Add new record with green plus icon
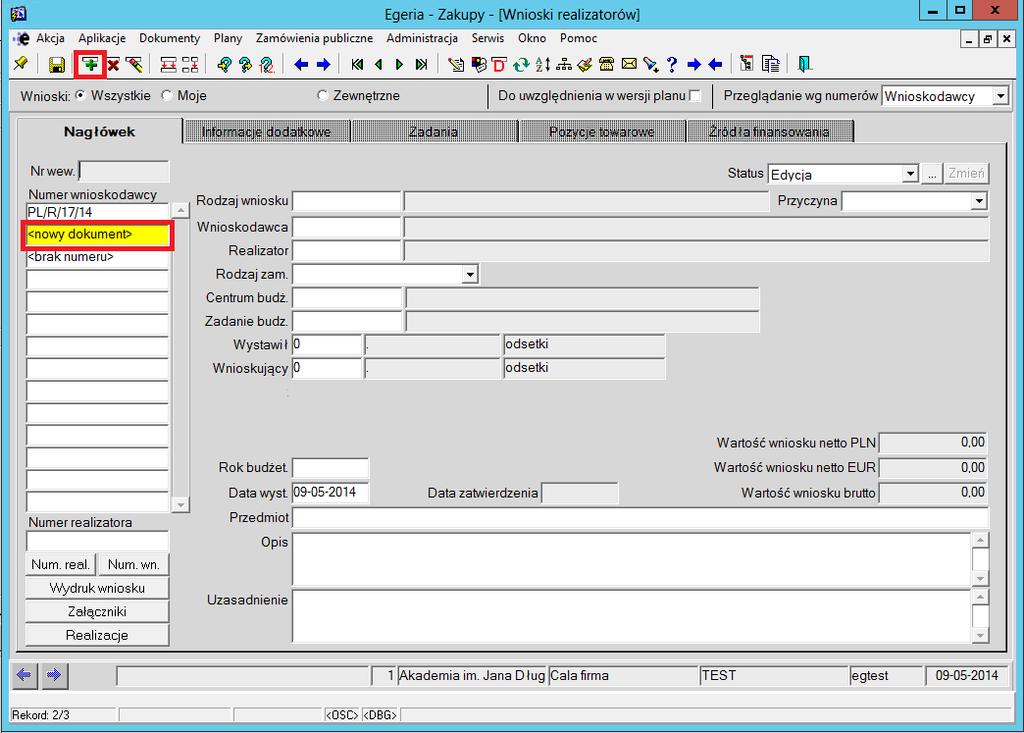This screenshot has height=733, width=1024. [90, 64]
